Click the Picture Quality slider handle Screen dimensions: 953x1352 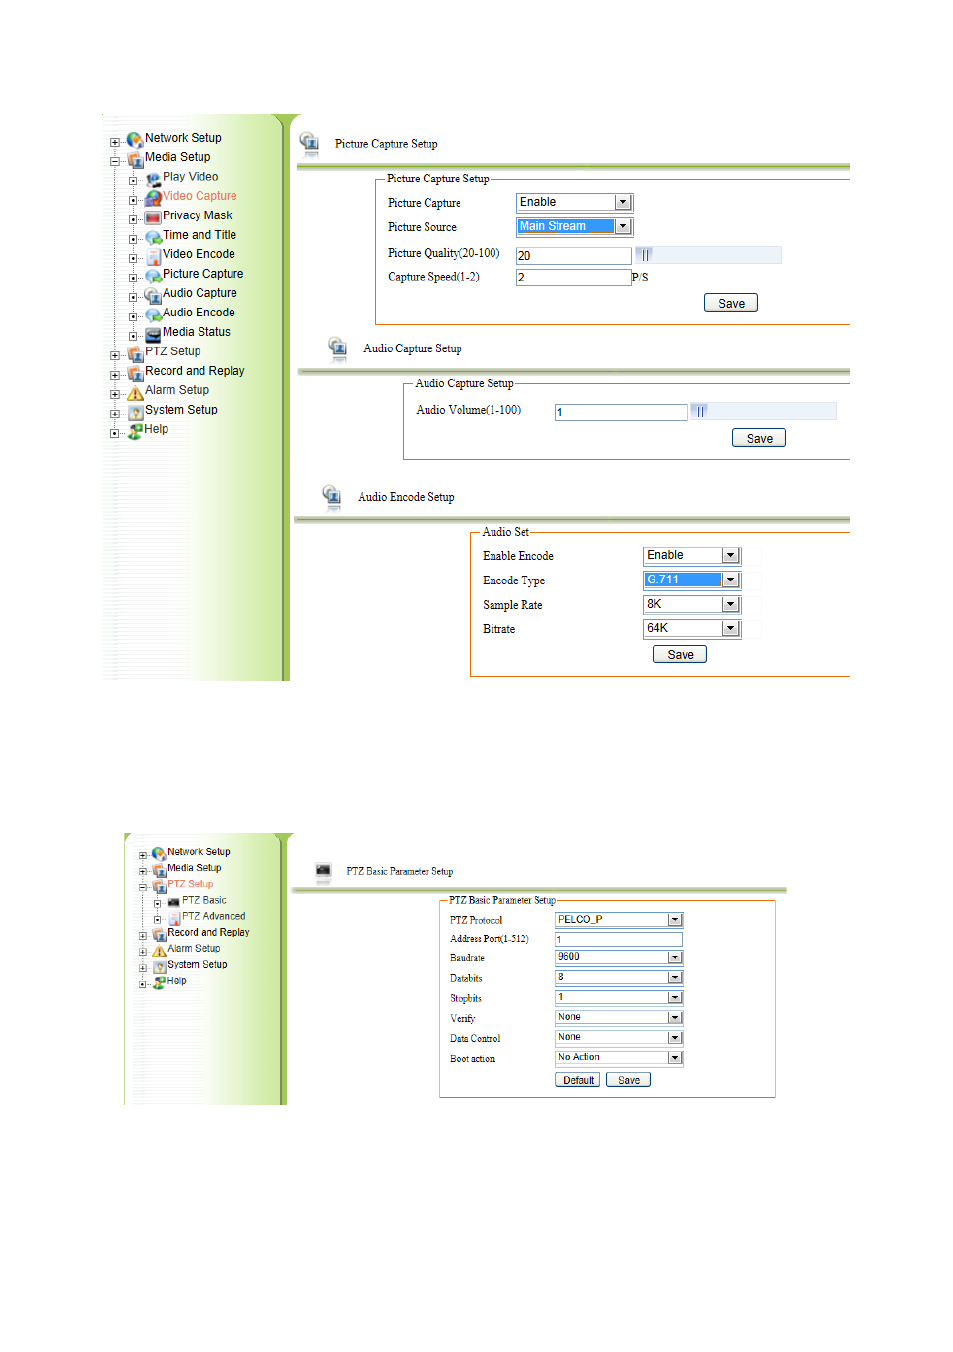(x=646, y=255)
